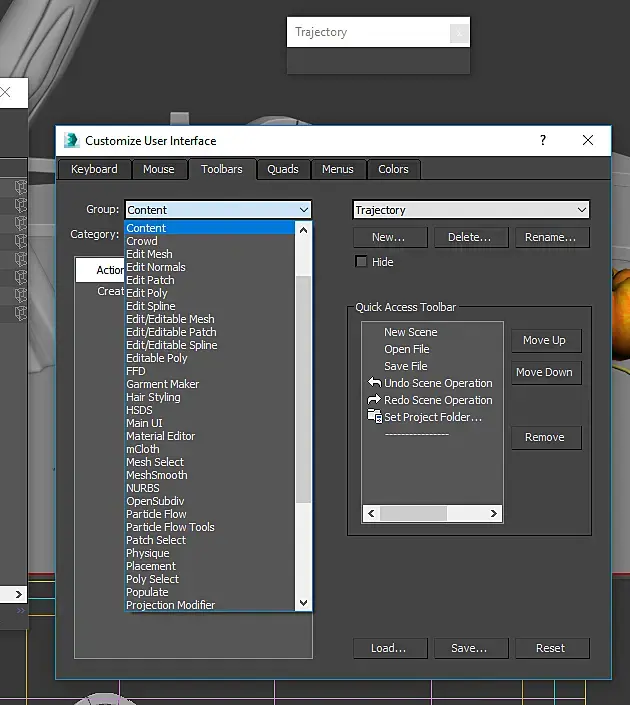Viewport: 630px width, 705px height.
Task: Pick Edit/Editable Mesh from the list
Action: (210, 319)
